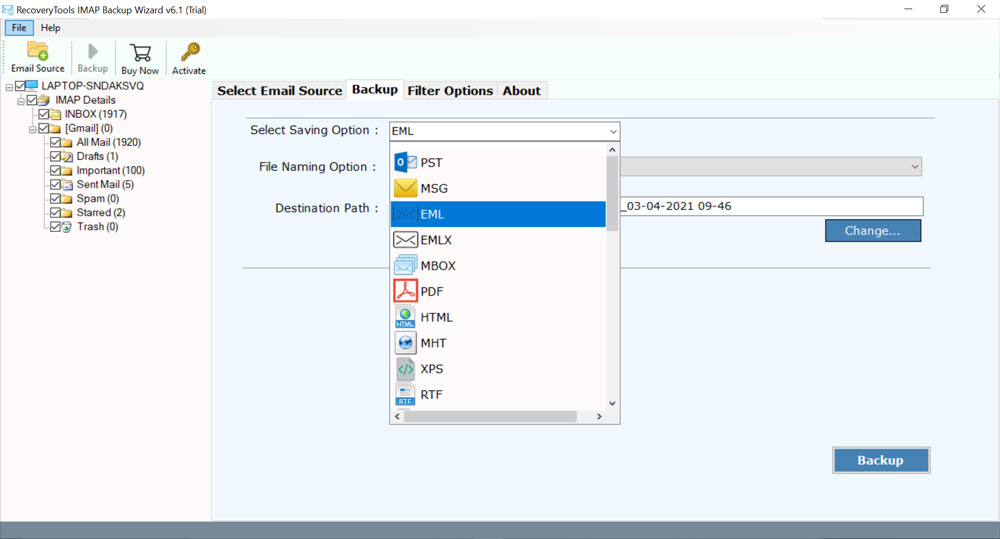Collapse the [Gmail] tree node
This screenshot has height=539, width=1000.
(32, 129)
